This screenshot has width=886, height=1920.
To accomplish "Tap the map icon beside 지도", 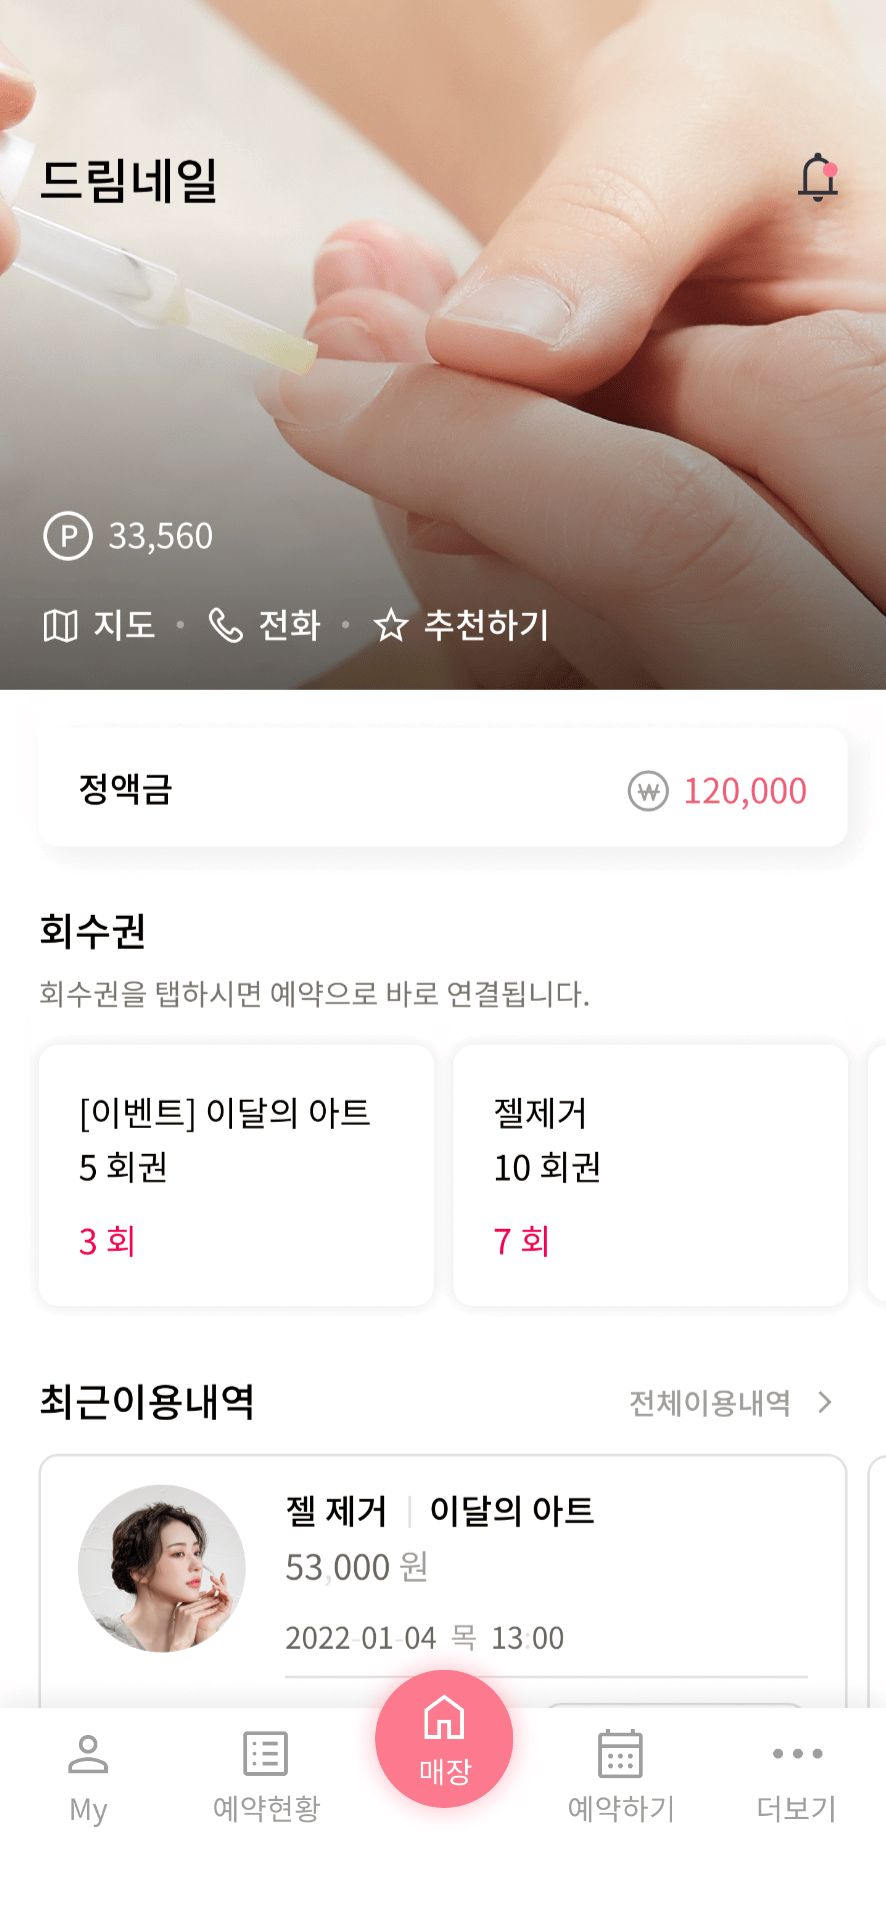I will pos(60,626).
